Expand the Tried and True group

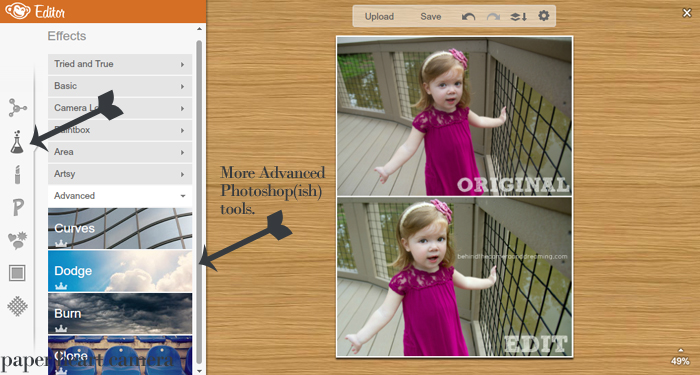click(x=120, y=64)
